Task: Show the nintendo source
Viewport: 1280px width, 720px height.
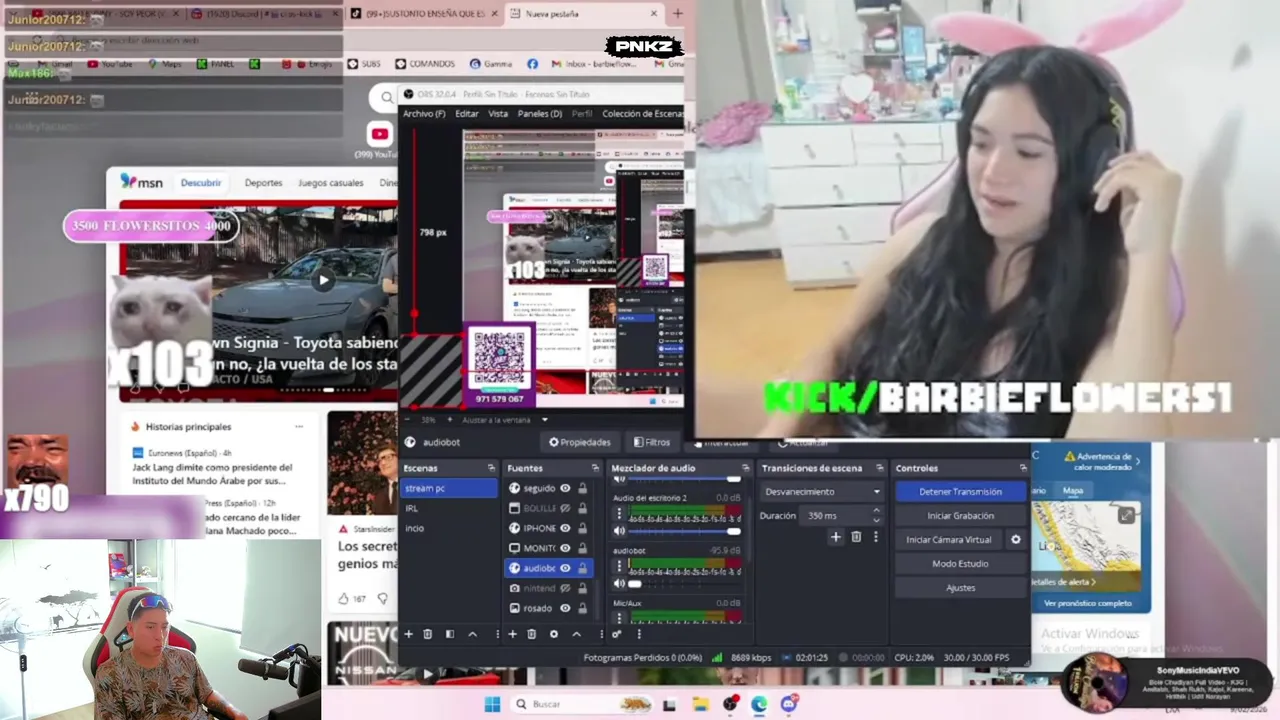Action: pos(565,588)
